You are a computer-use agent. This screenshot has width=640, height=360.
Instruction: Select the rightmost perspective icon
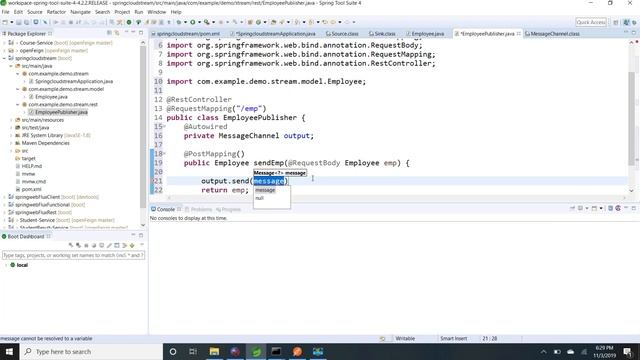(634, 22)
